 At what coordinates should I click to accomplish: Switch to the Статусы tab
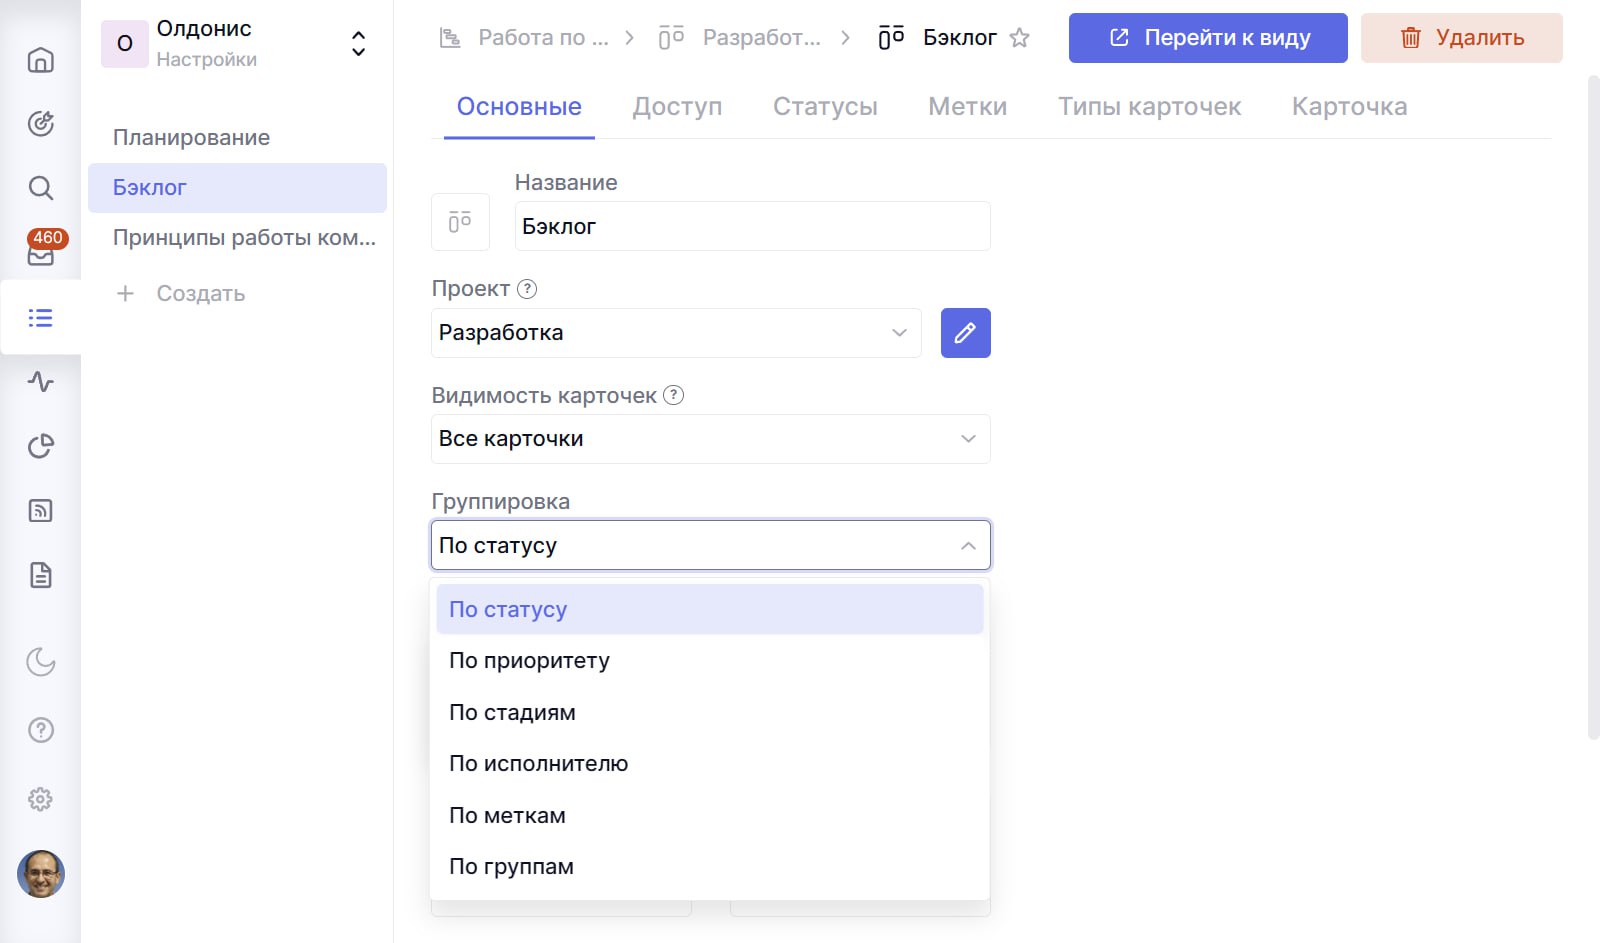coord(824,106)
